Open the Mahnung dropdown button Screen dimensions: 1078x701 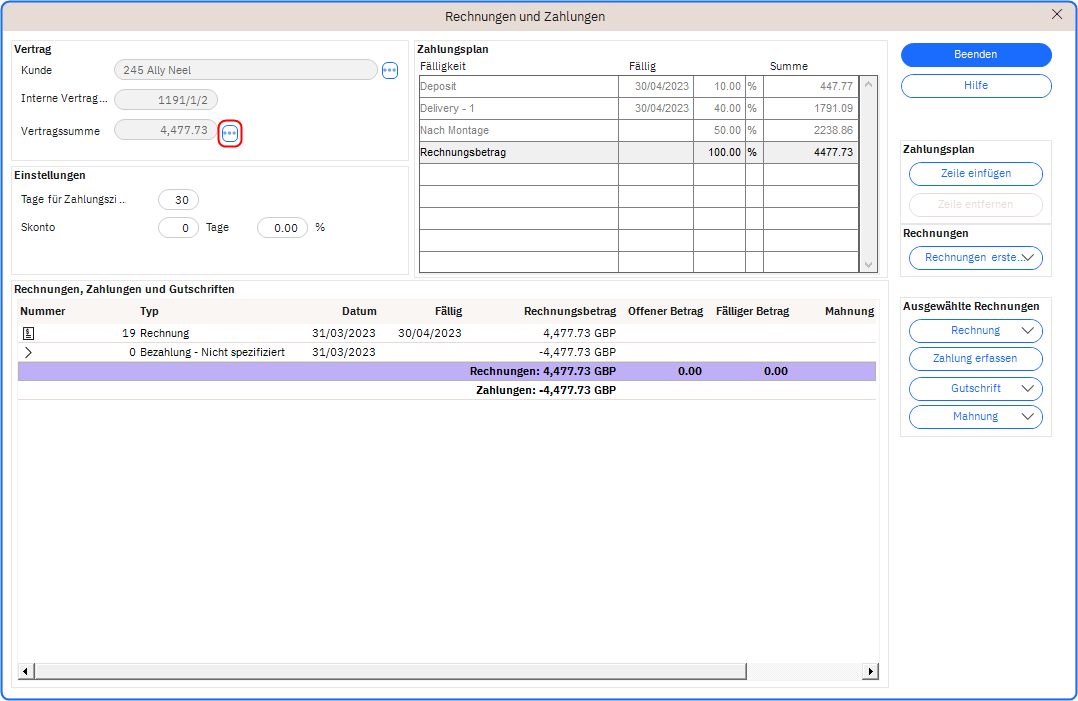click(x=975, y=417)
